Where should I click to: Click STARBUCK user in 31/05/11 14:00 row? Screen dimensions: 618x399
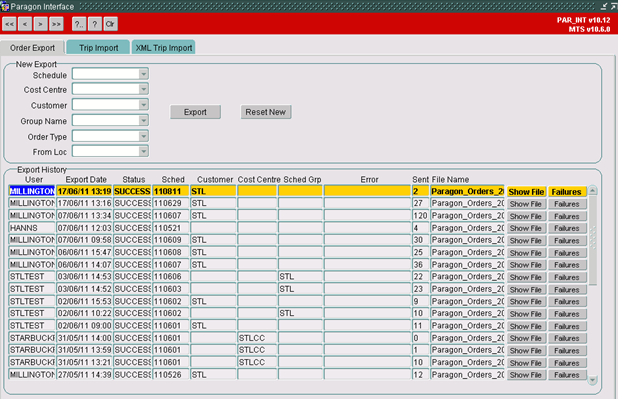32,338
